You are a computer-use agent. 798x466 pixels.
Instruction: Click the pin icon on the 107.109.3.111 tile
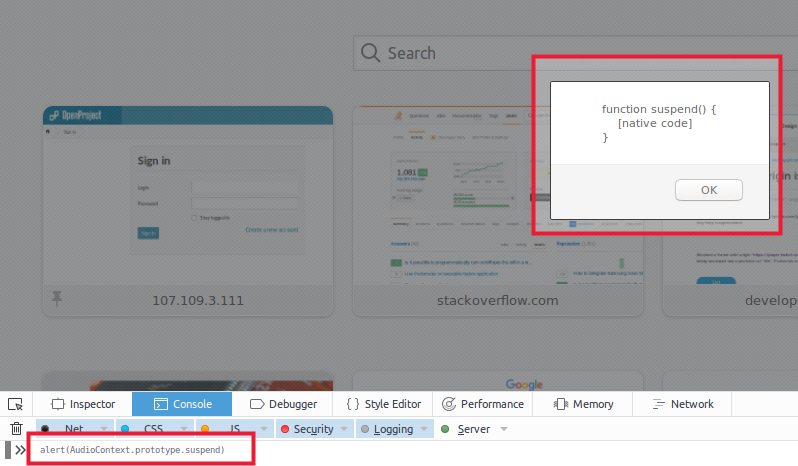click(x=57, y=298)
